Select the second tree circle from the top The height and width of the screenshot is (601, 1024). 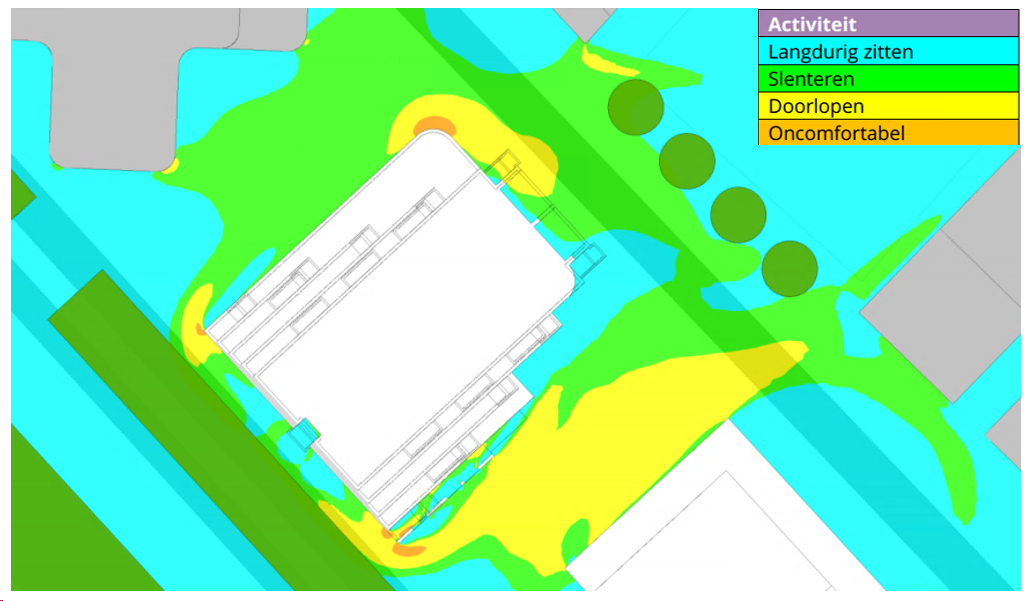click(x=687, y=160)
